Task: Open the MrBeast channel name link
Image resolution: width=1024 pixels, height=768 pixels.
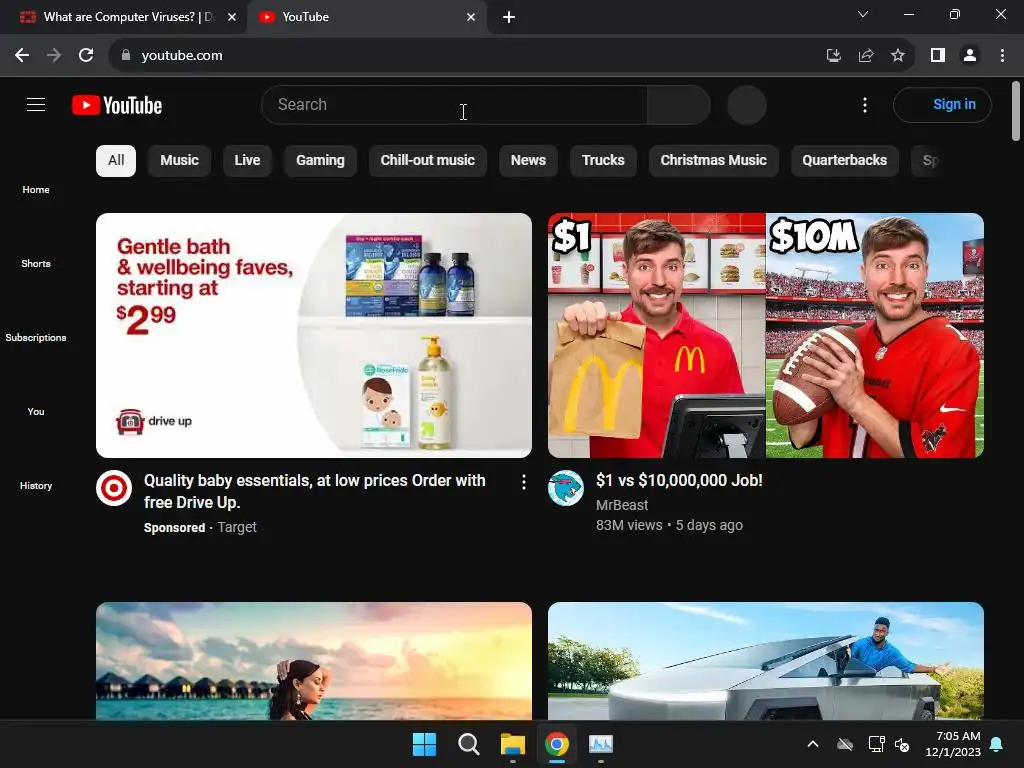Action: click(622, 505)
